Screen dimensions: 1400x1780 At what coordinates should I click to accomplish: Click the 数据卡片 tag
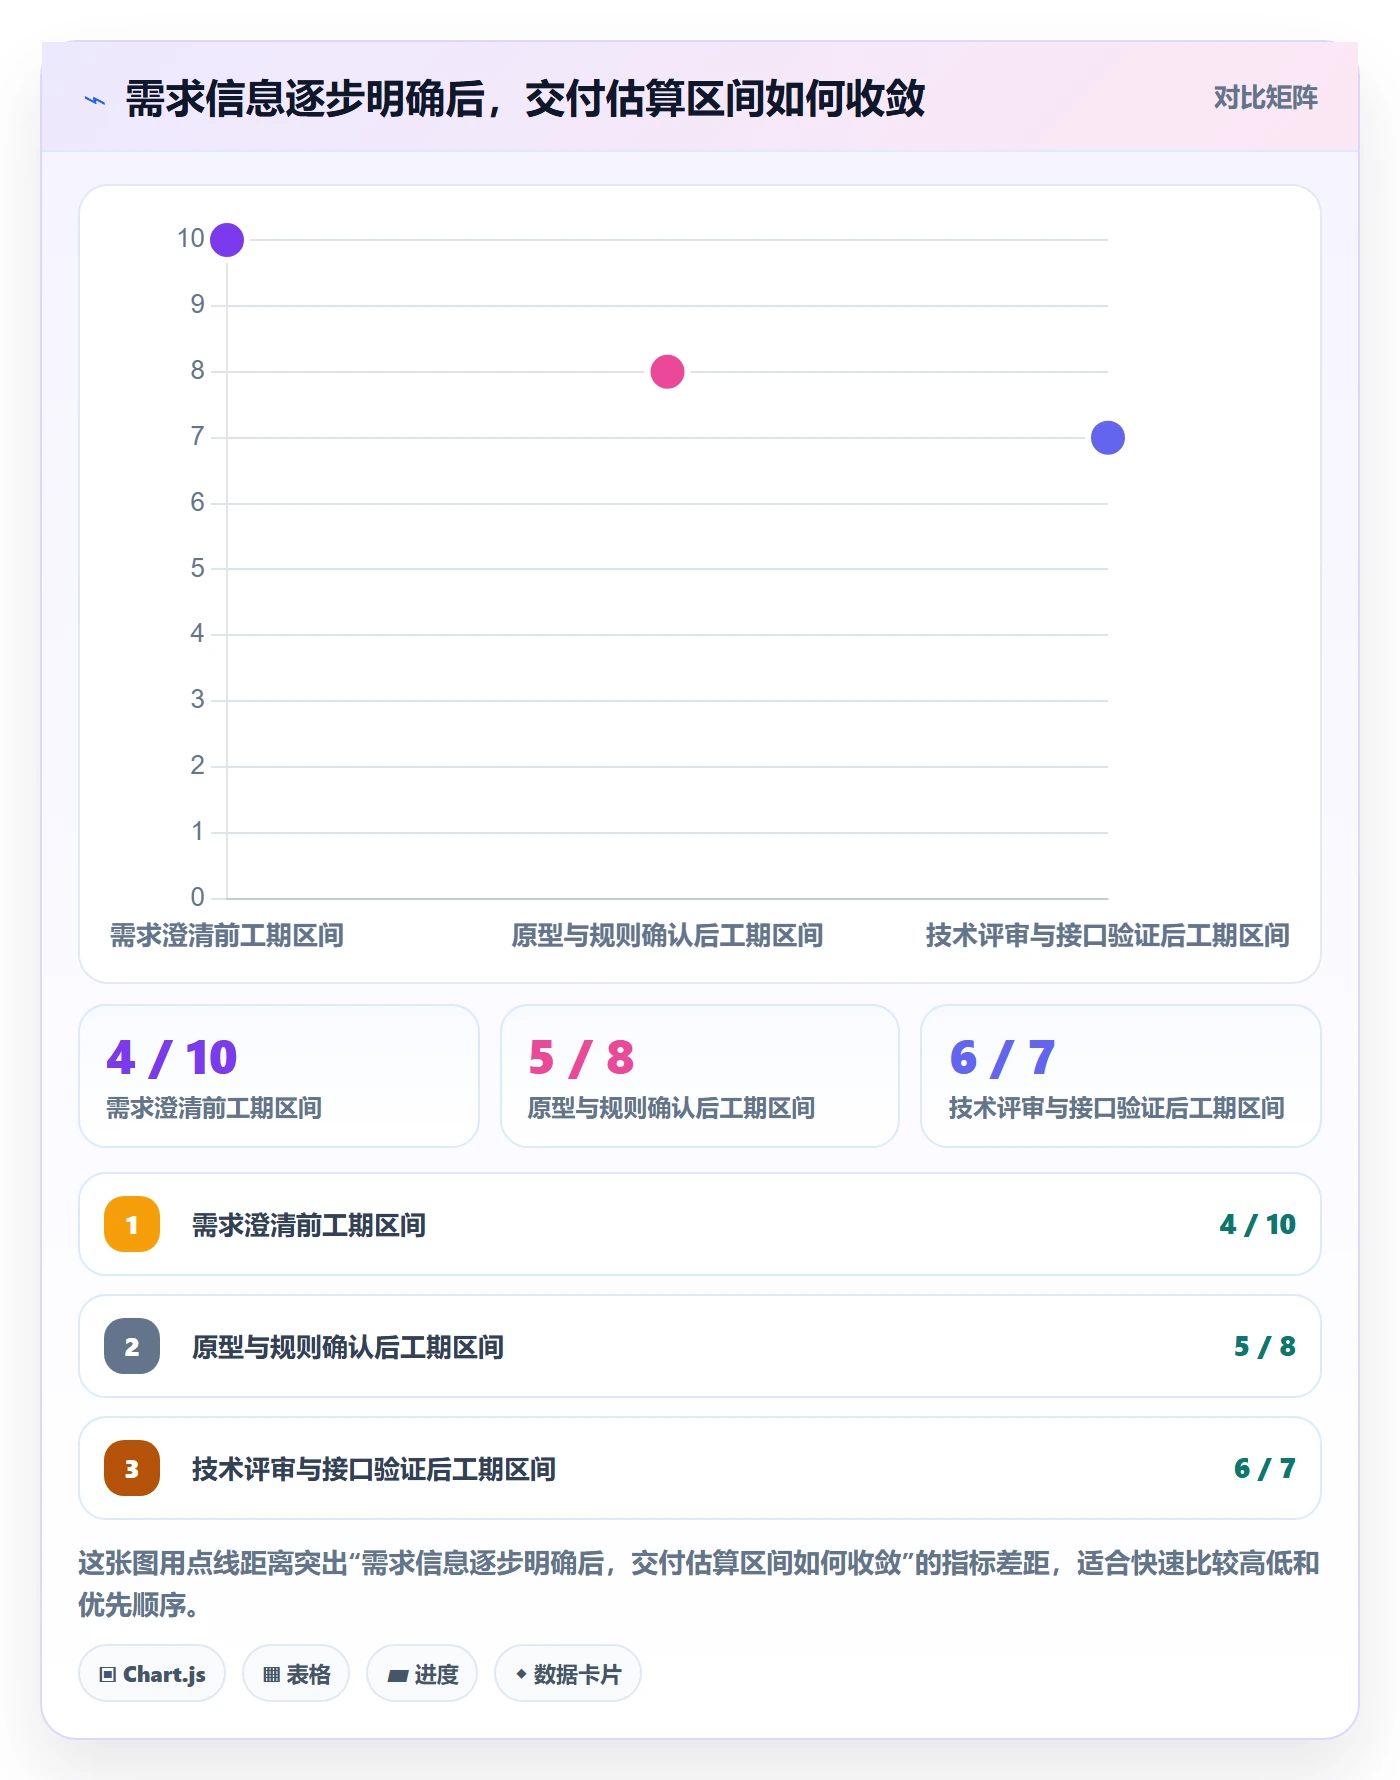click(568, 1673)
